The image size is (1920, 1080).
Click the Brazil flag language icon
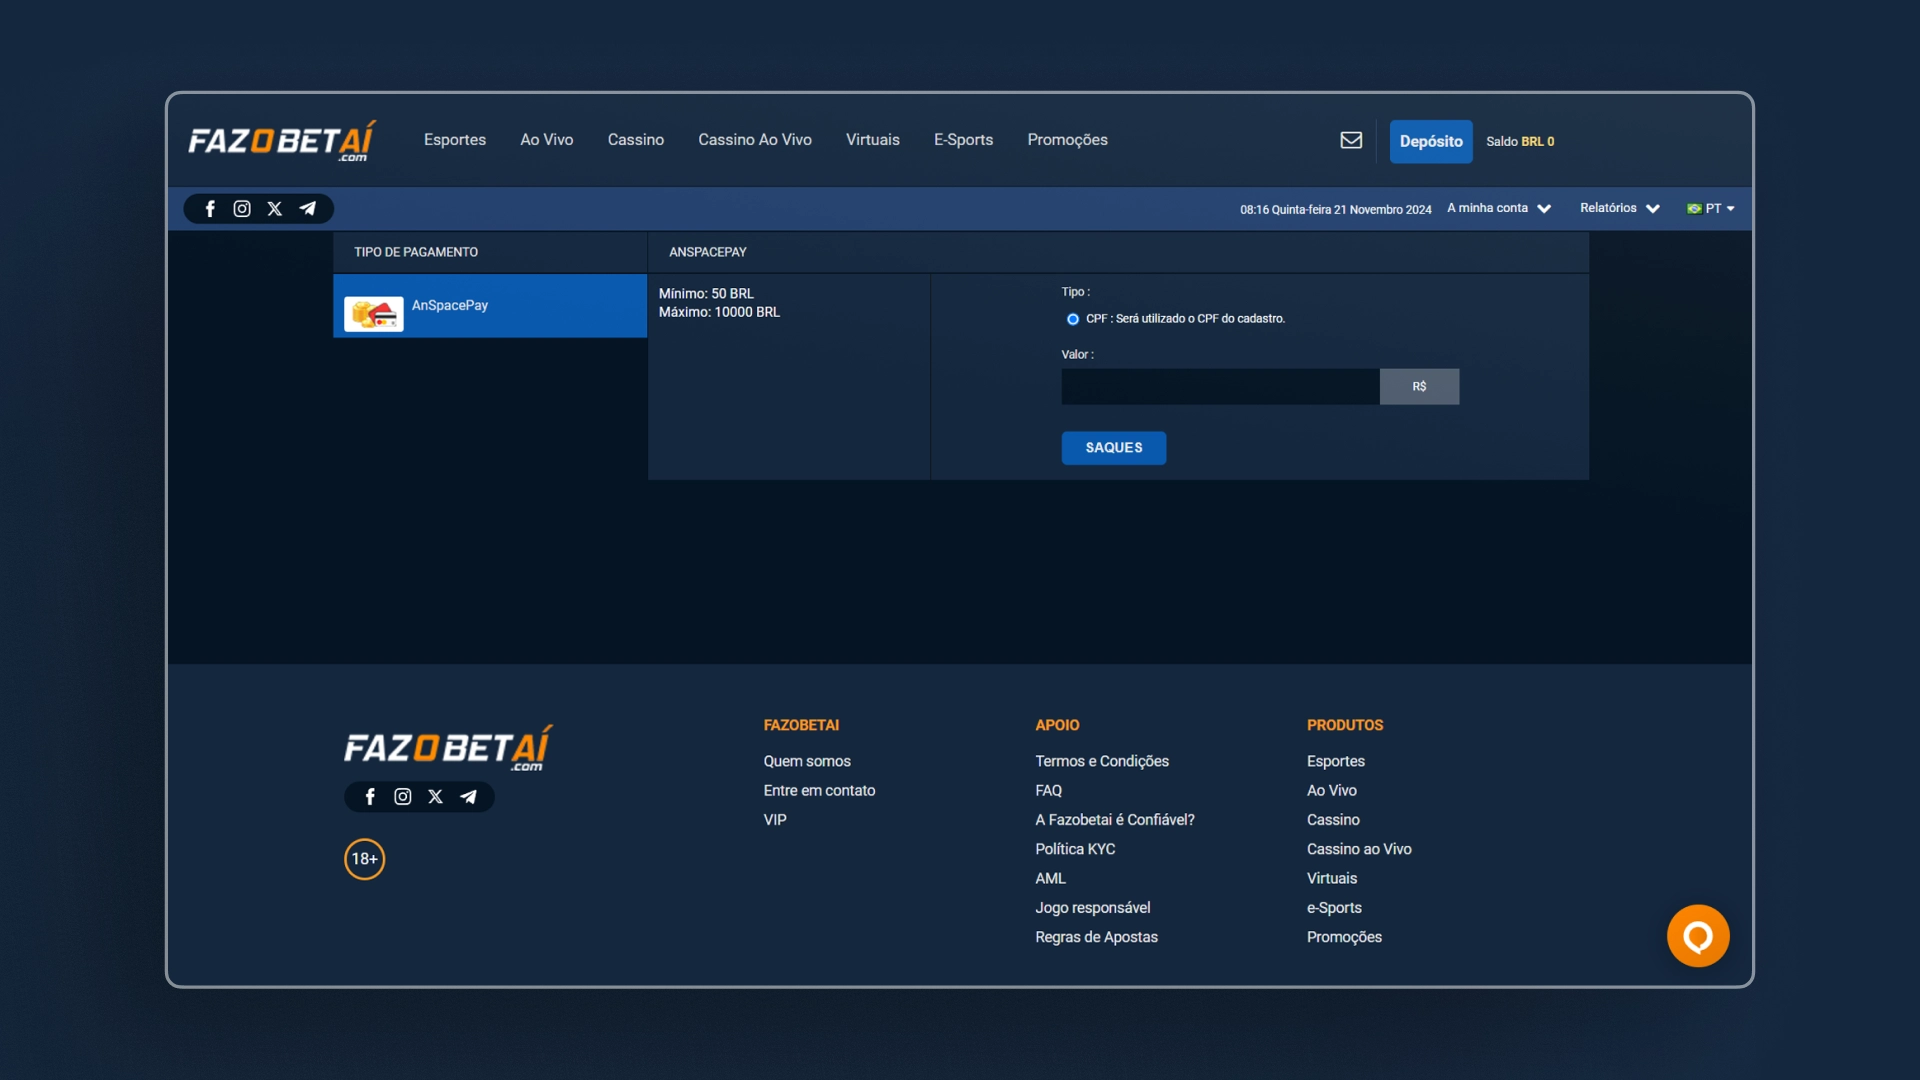[x=1694, y=208]
